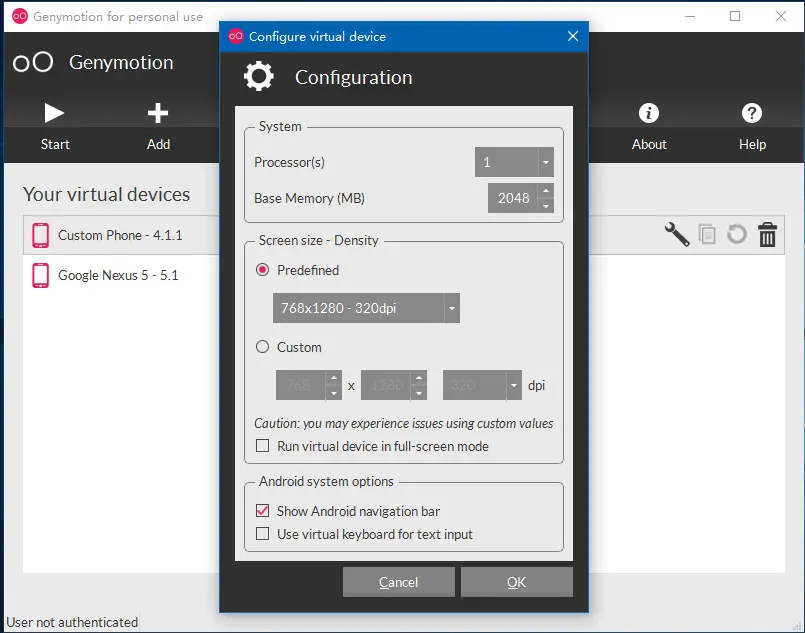Decrease Base Memory with down arrow

click(x=546, y=206)
